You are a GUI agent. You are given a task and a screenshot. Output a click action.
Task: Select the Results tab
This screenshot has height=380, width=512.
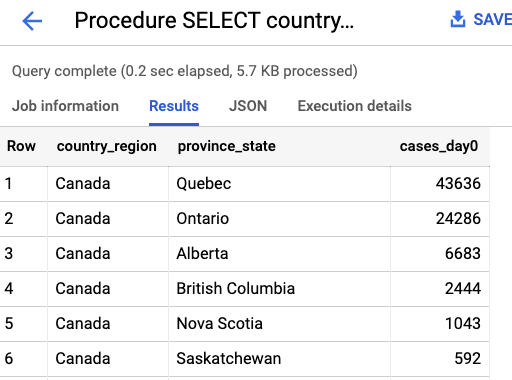click(174, 106)
